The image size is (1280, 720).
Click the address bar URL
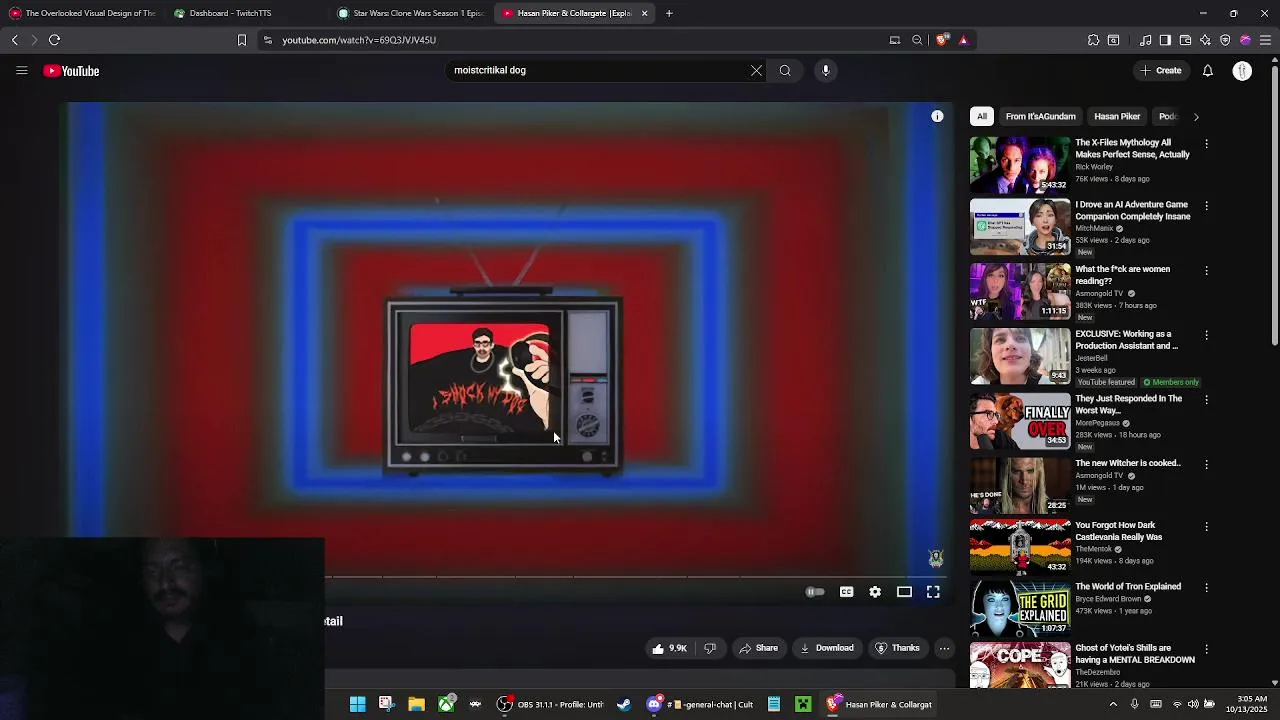click(x=359, y=40)
